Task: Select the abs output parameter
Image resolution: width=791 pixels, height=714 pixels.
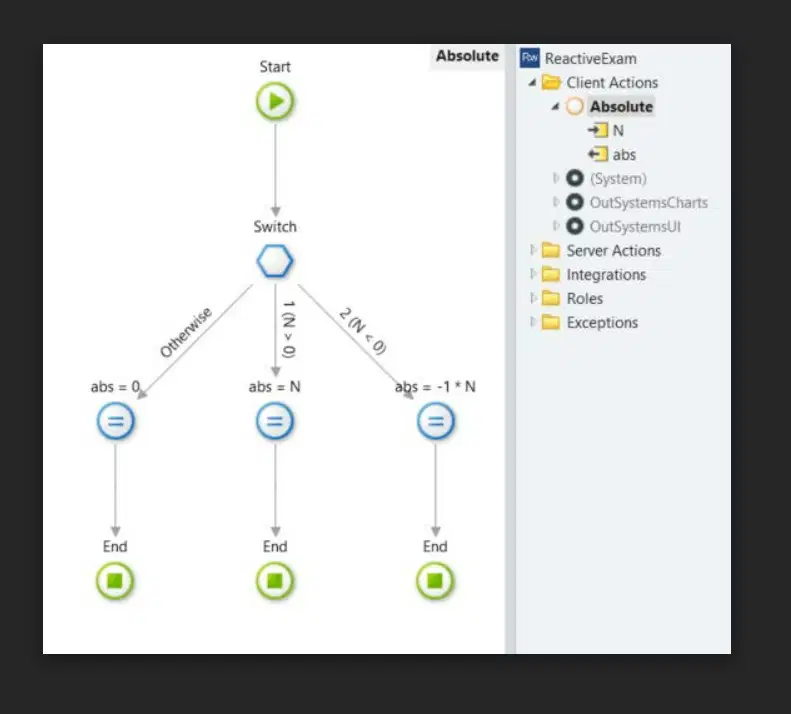Action: click(x=612, y=154)
